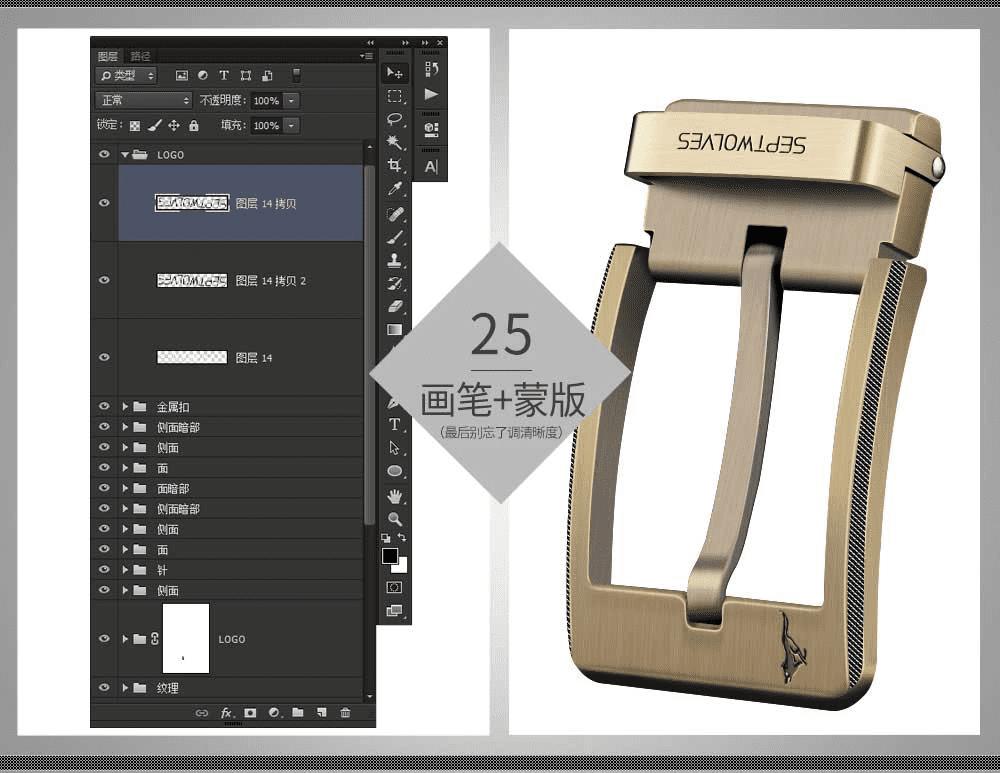The height and width of the screenshot is (773, 1000).
Task: Lock transparent pixels
Action: coord(135,126)
